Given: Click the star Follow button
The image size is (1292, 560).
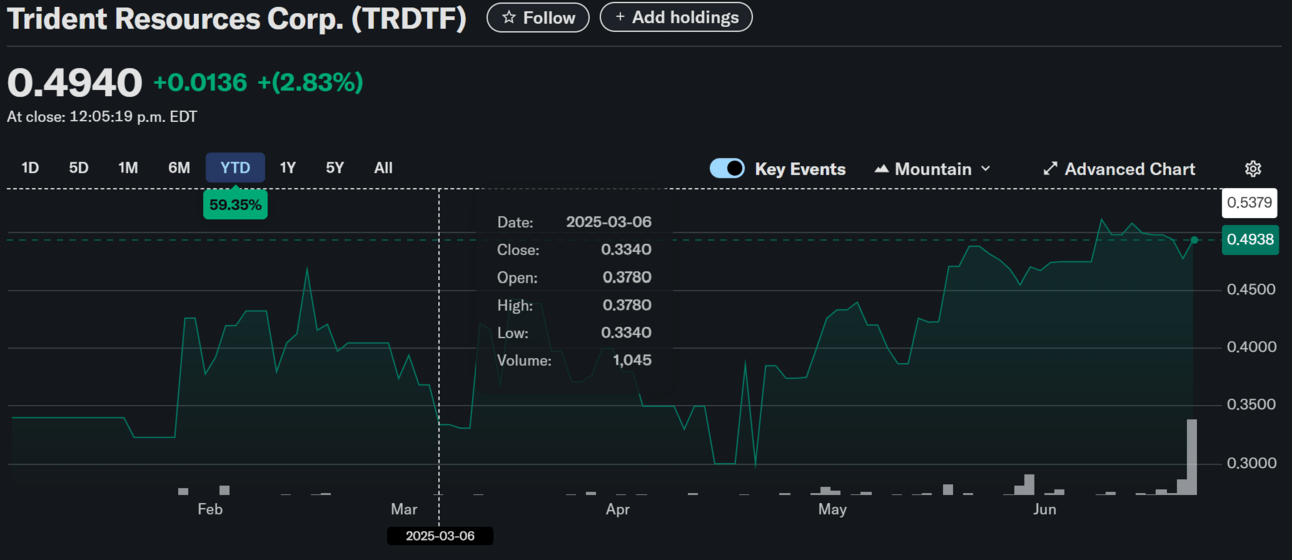Looking at the screenshot, I should [538, 17].
